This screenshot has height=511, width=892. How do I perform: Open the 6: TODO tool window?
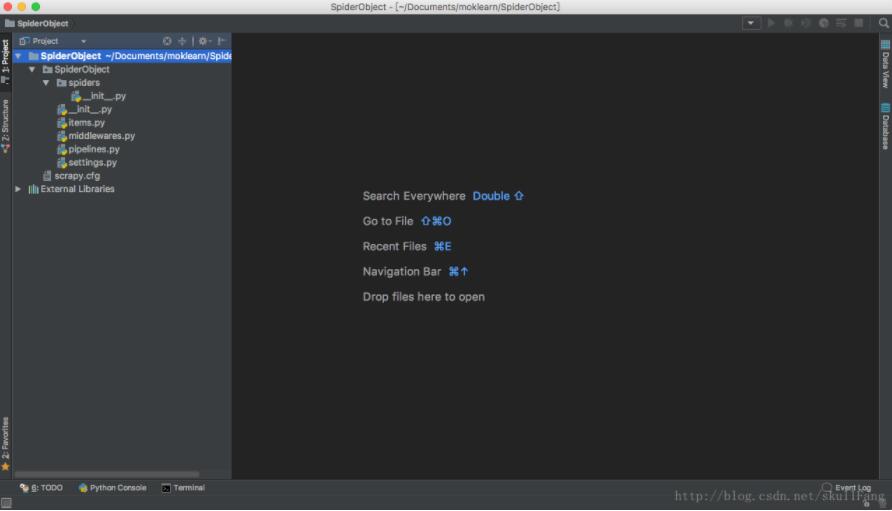coord(41,488)
